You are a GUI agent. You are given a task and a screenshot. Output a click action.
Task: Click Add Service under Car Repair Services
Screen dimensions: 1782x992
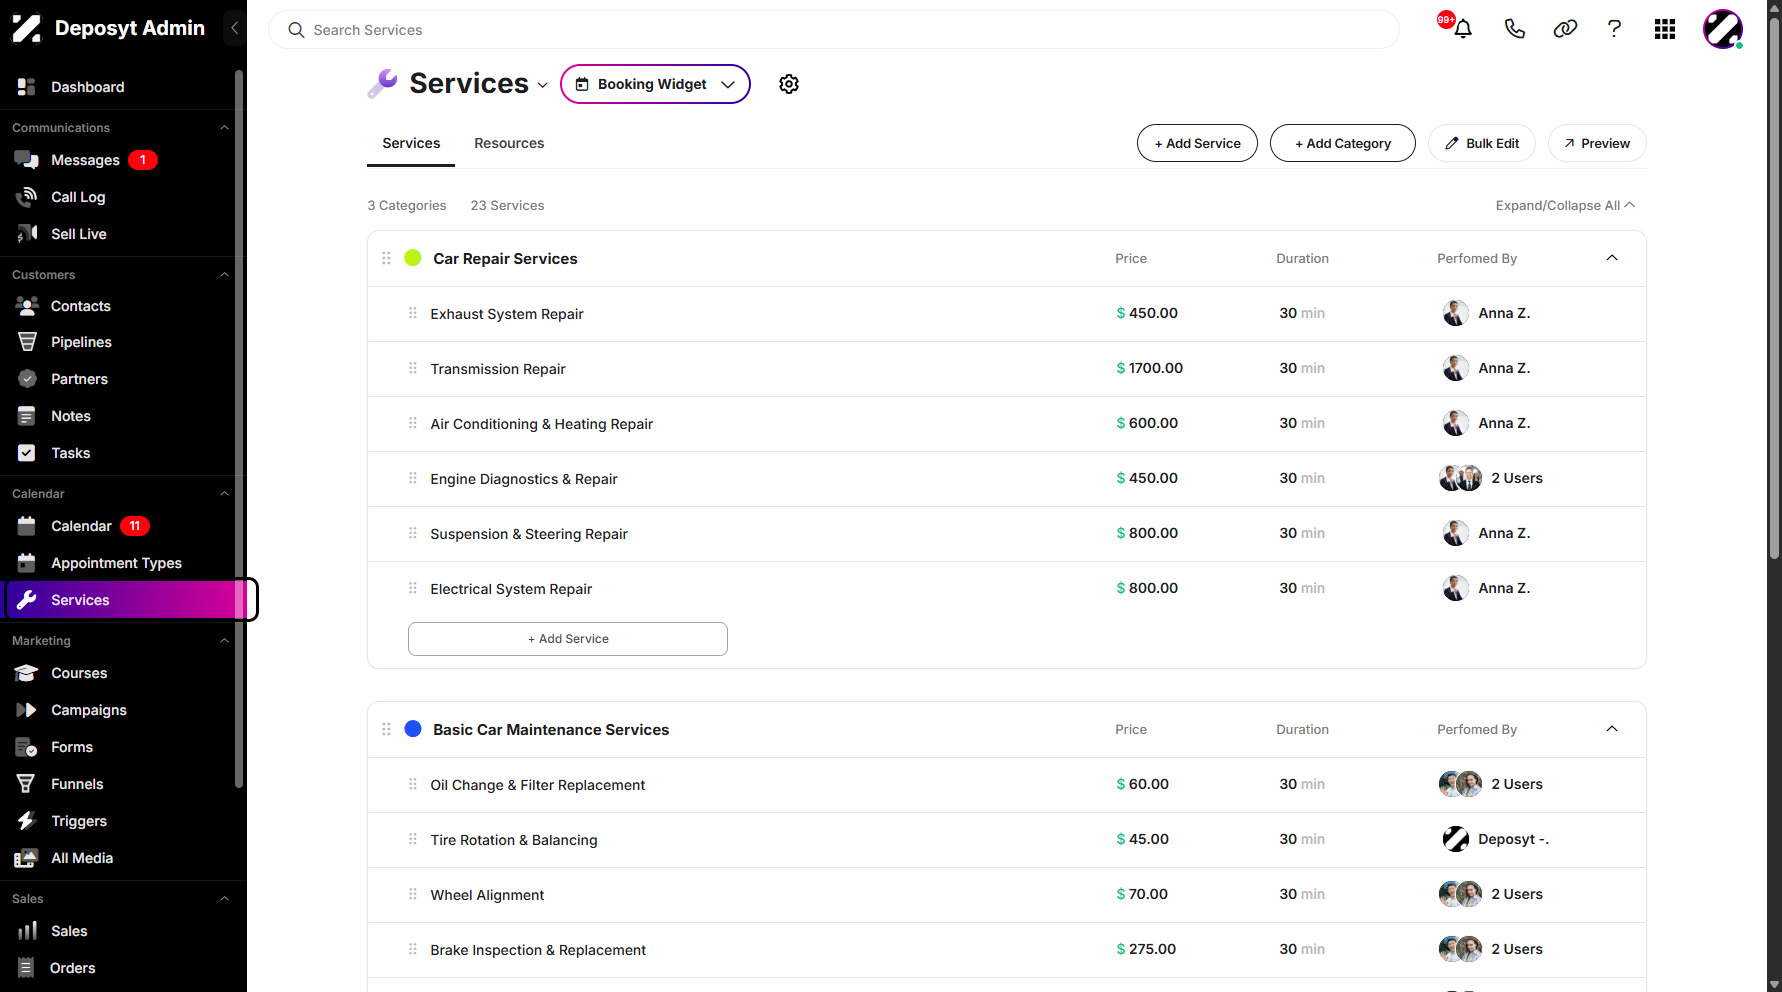[x=568, y=639]
